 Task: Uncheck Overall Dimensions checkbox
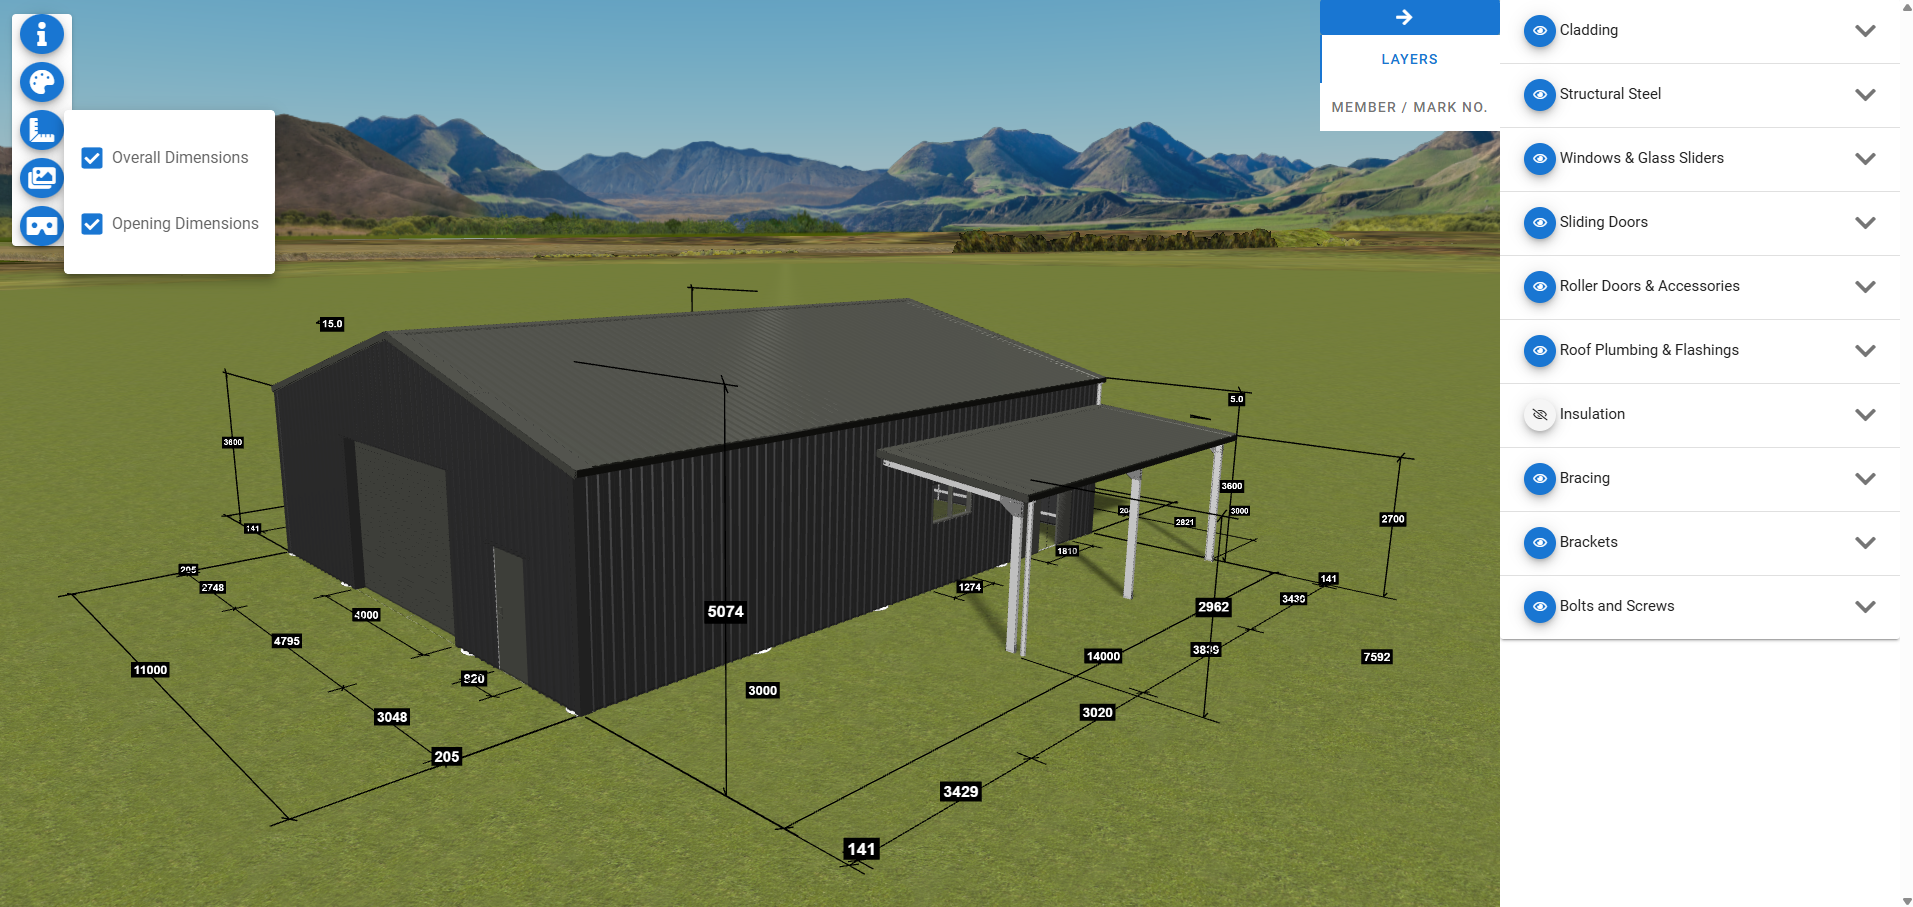(92, 158)
